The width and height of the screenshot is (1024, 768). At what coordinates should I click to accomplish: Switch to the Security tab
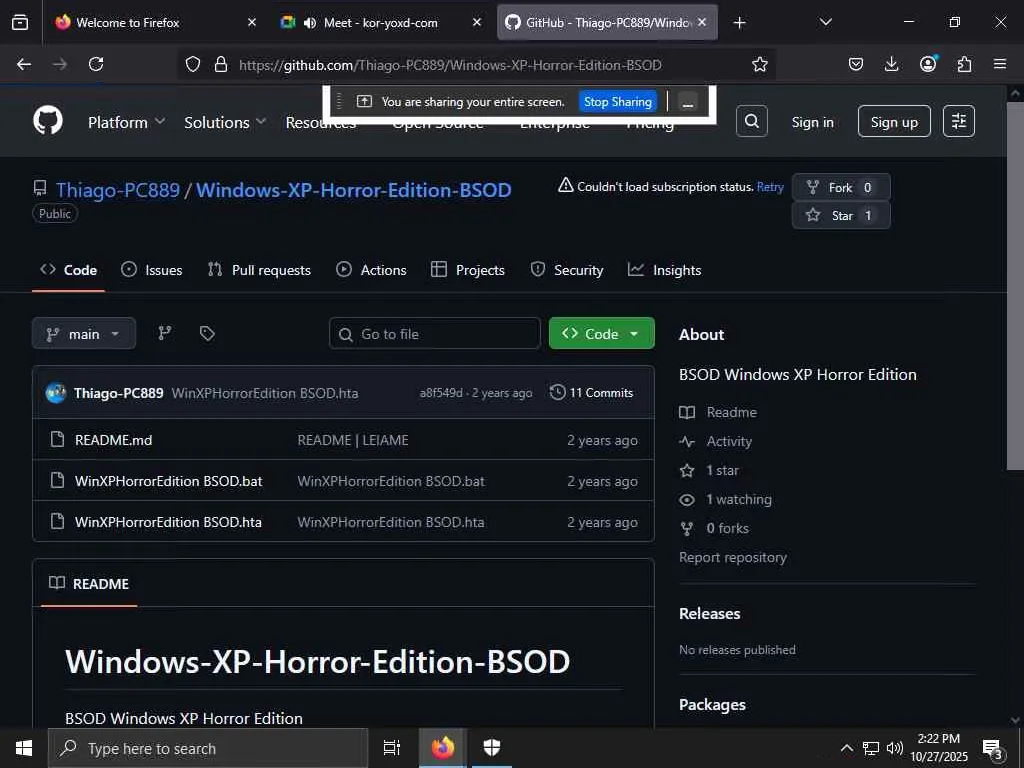[x=567, y=270]
